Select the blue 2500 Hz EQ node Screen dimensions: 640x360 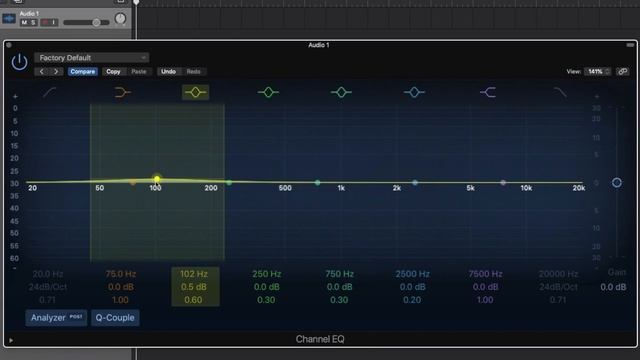[415, 182]
